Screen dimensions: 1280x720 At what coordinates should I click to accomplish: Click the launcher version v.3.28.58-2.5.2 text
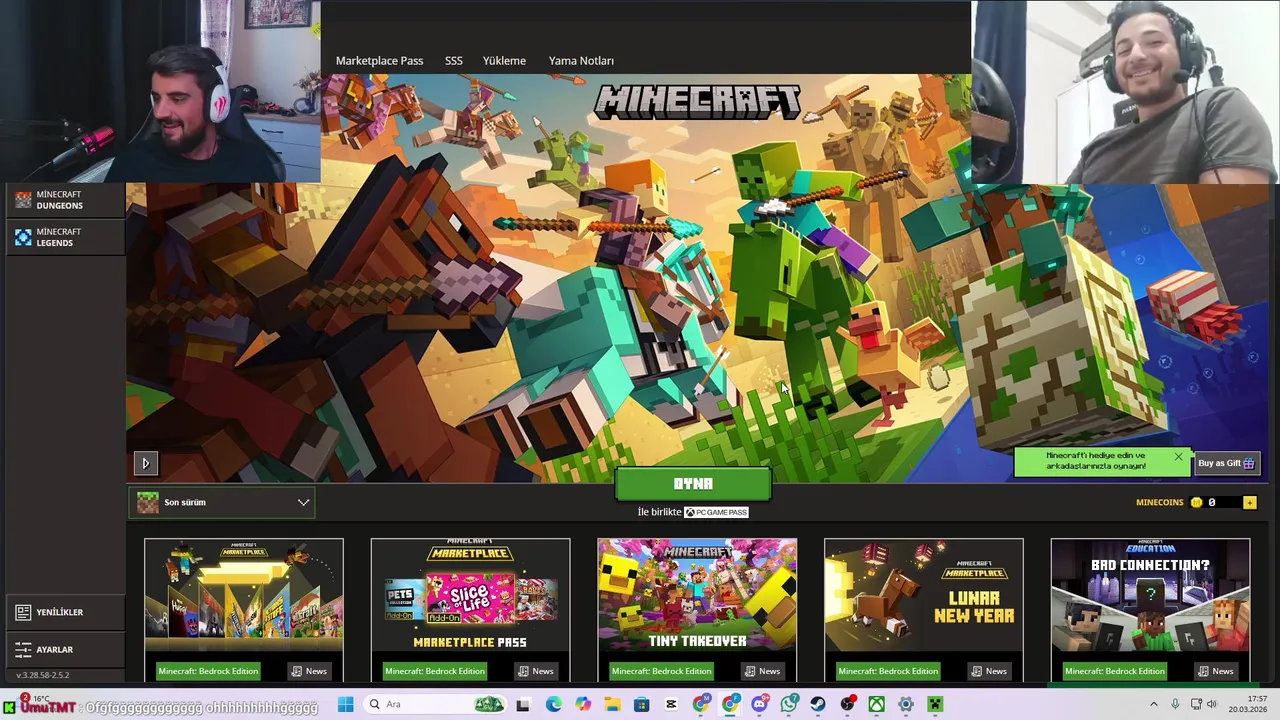43,675
